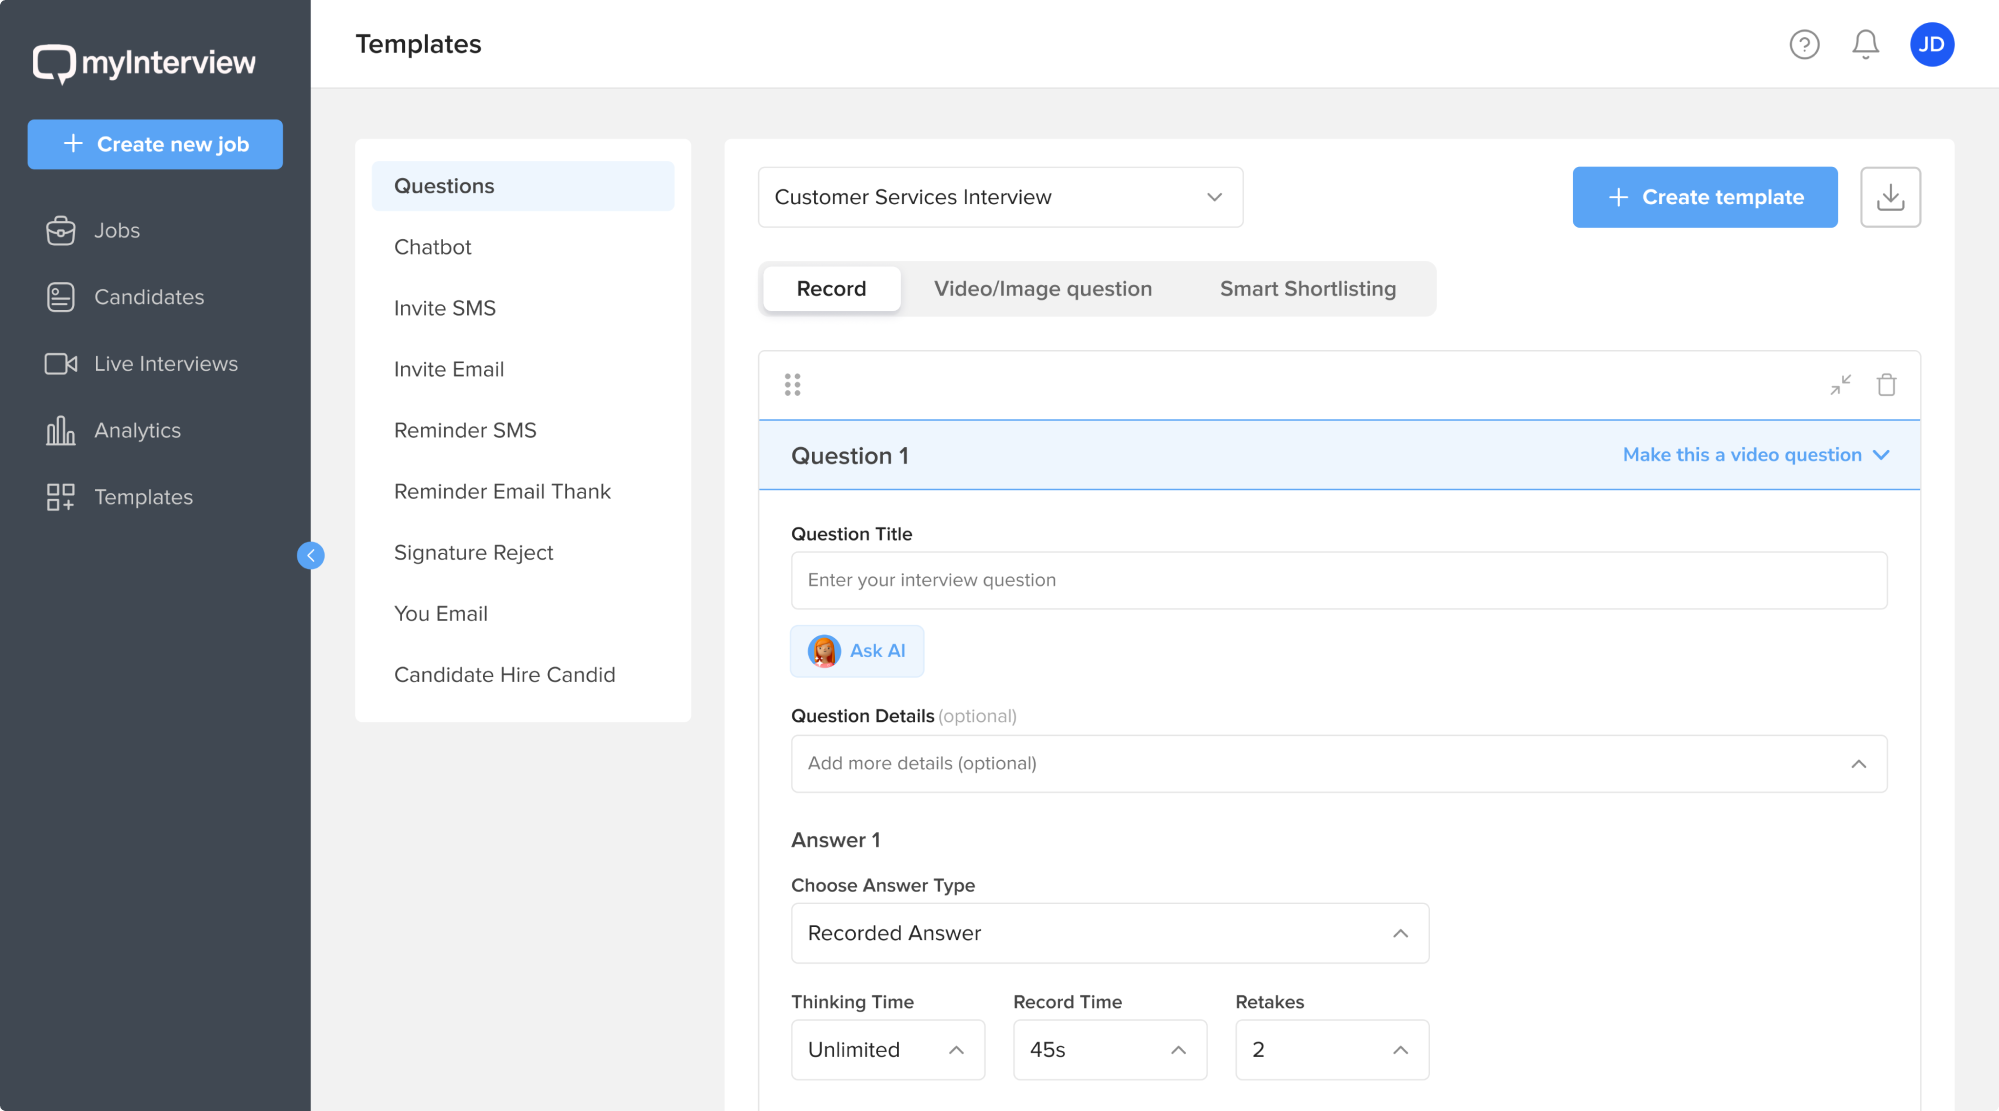The width and height of the screenshot is (1999, 1111).
Task: Select the Chatbot template from the list
Action: click(432, 247)
